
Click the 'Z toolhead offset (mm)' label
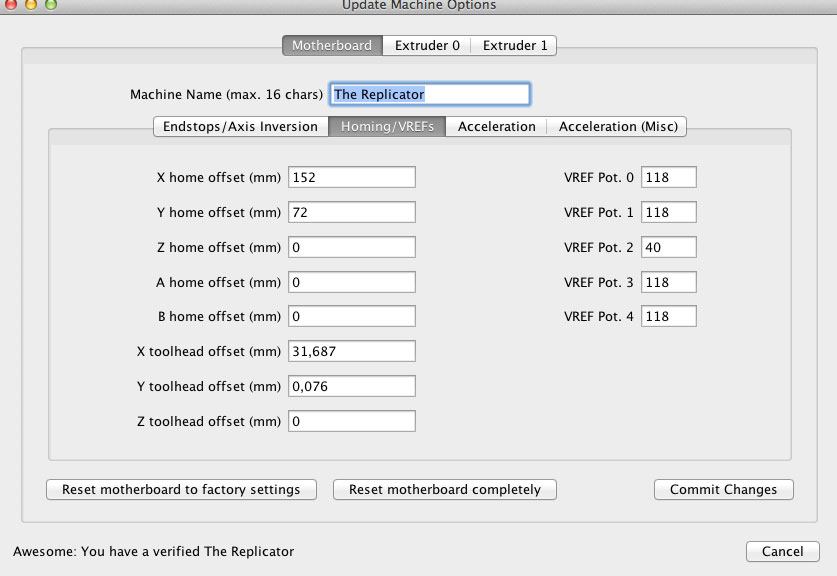click(209, 422)
